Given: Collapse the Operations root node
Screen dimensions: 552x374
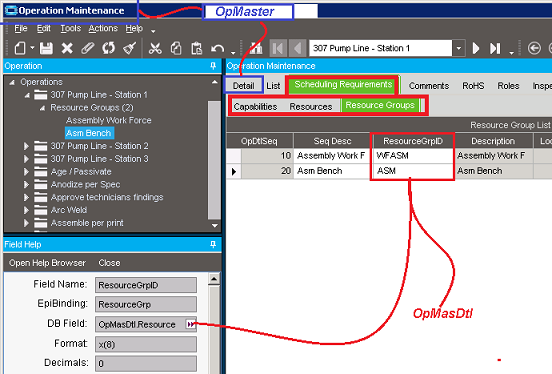Looking at the screenshot, I should (x=12, y=82).
